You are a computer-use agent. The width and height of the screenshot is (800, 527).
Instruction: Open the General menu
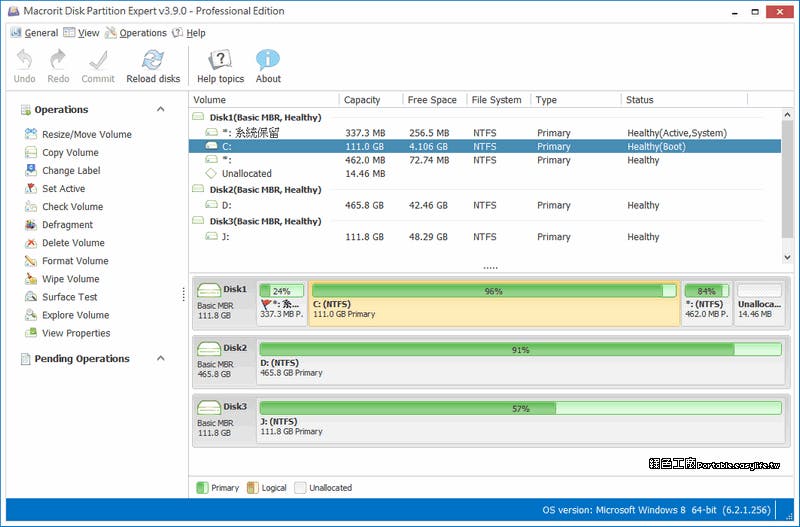pyautogui.click(x=40, y=33)
